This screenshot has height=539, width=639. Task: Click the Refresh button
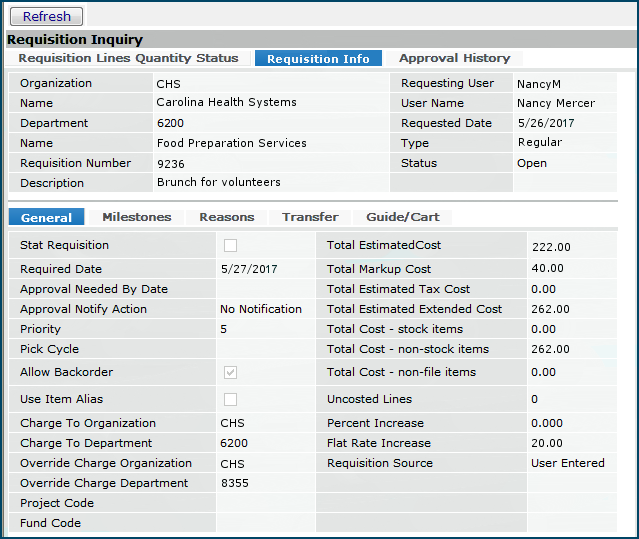(47, 16)
